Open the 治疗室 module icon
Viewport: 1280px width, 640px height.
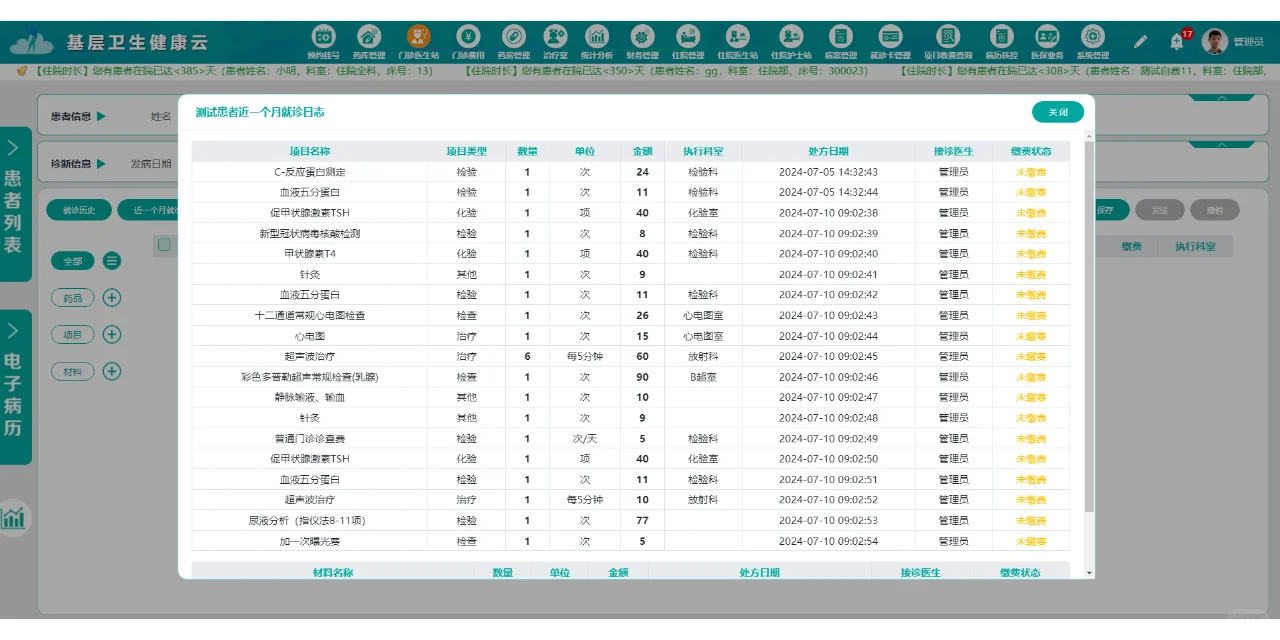555,36
